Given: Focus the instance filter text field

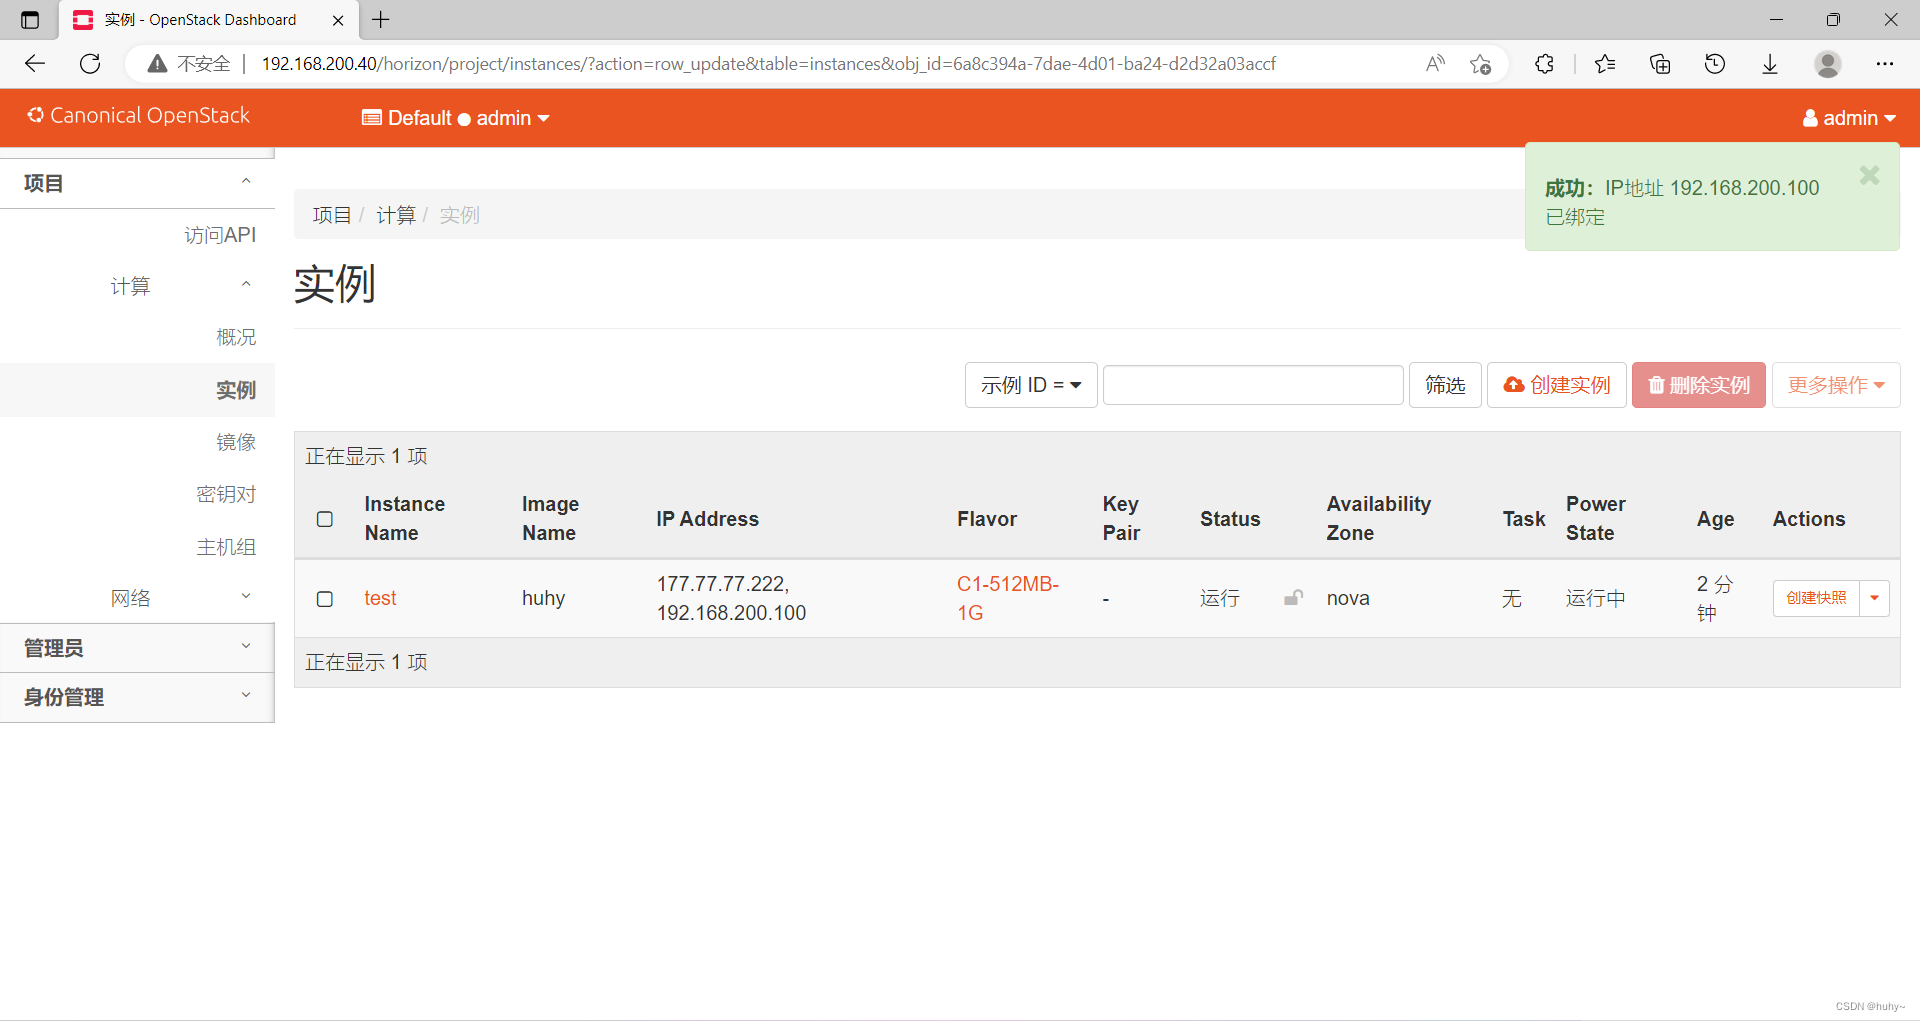Looking at the screenshot, I should coord(1253,385).
